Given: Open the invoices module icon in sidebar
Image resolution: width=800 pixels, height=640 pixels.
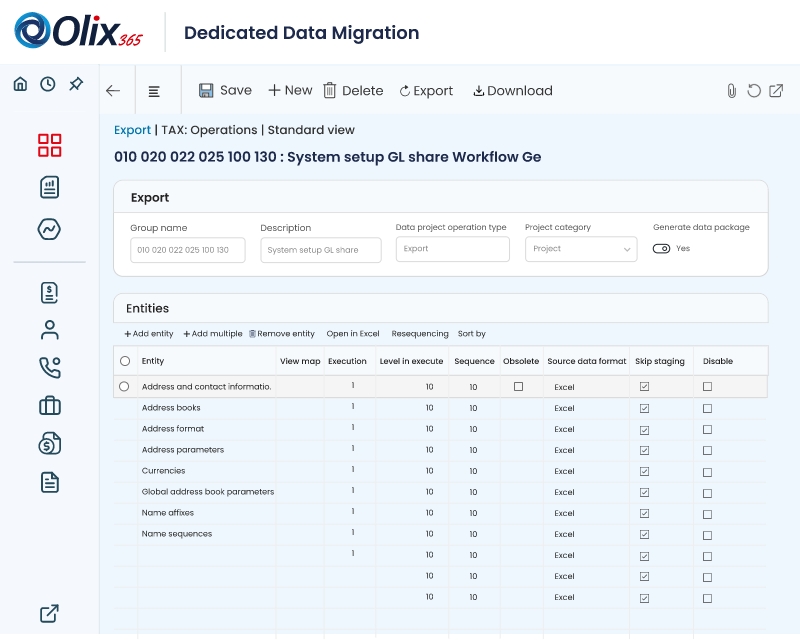Looking at the screenshot, I should 48,292.
